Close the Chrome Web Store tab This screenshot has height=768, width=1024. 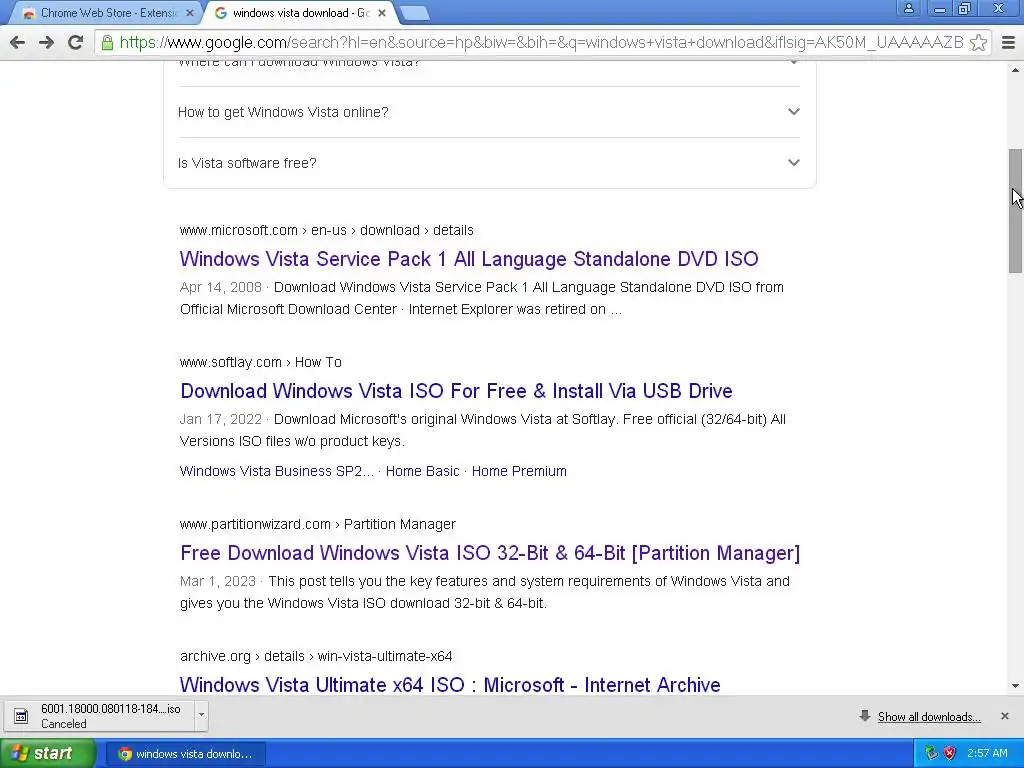pyautogui.click(x=189, y=13)
